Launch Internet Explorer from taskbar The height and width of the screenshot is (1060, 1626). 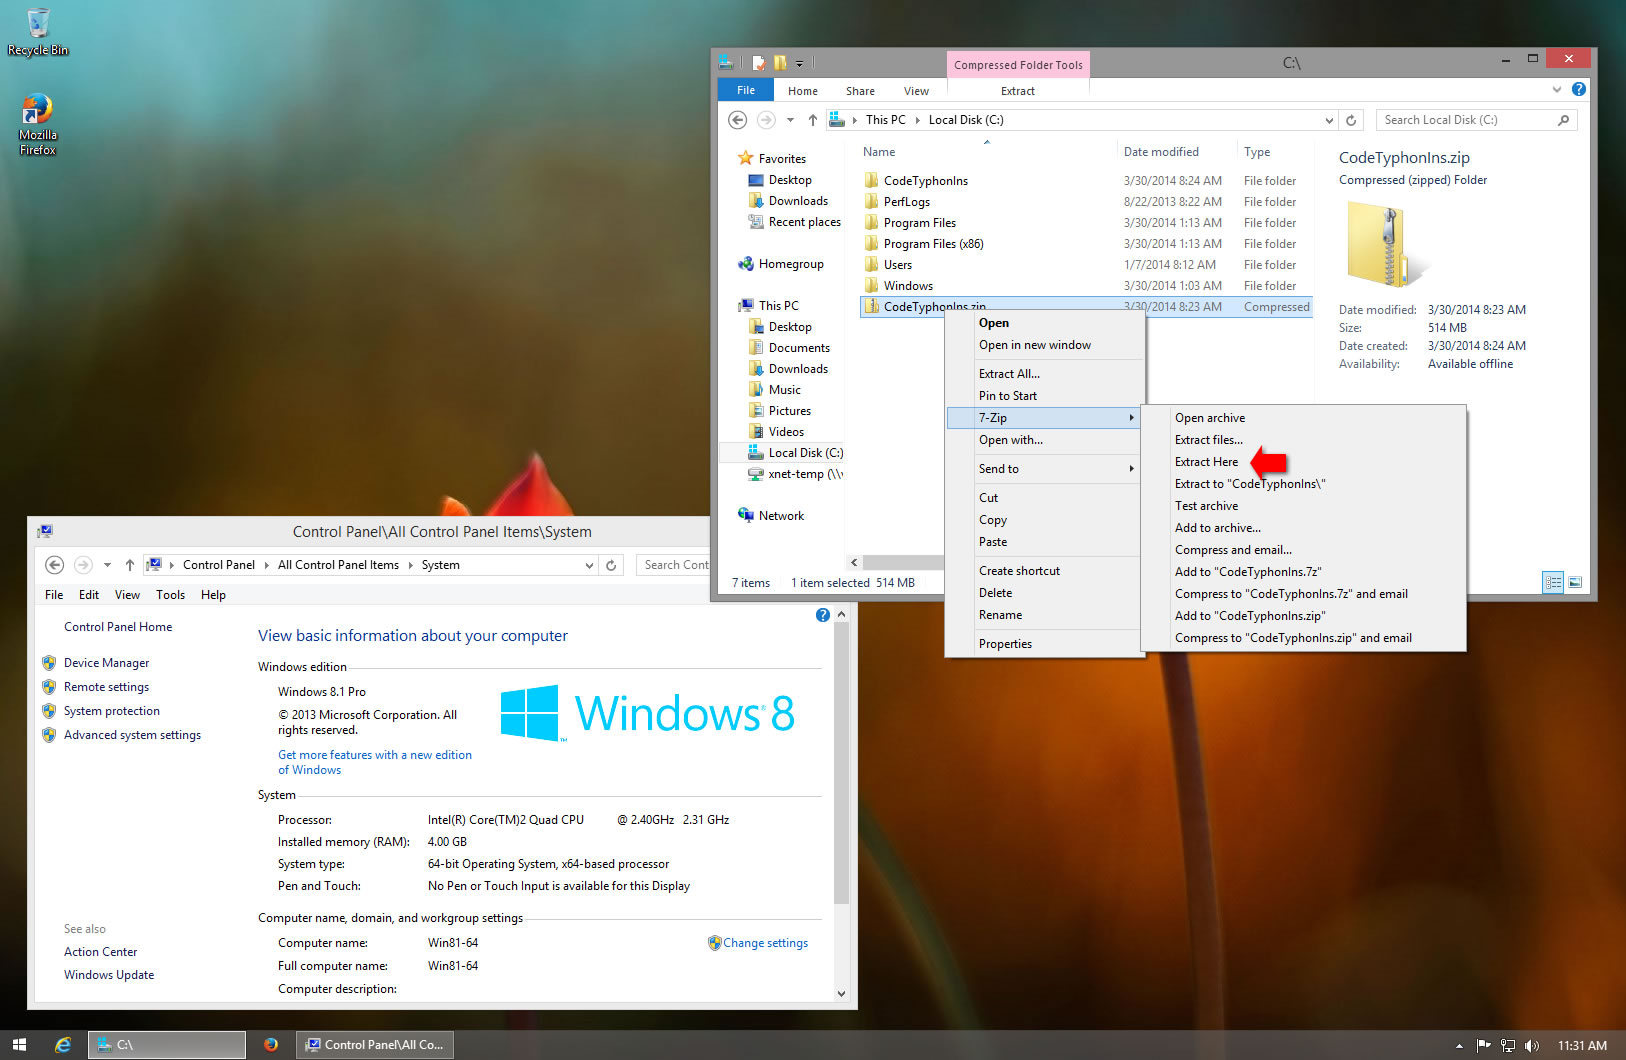coord(63,1045)
